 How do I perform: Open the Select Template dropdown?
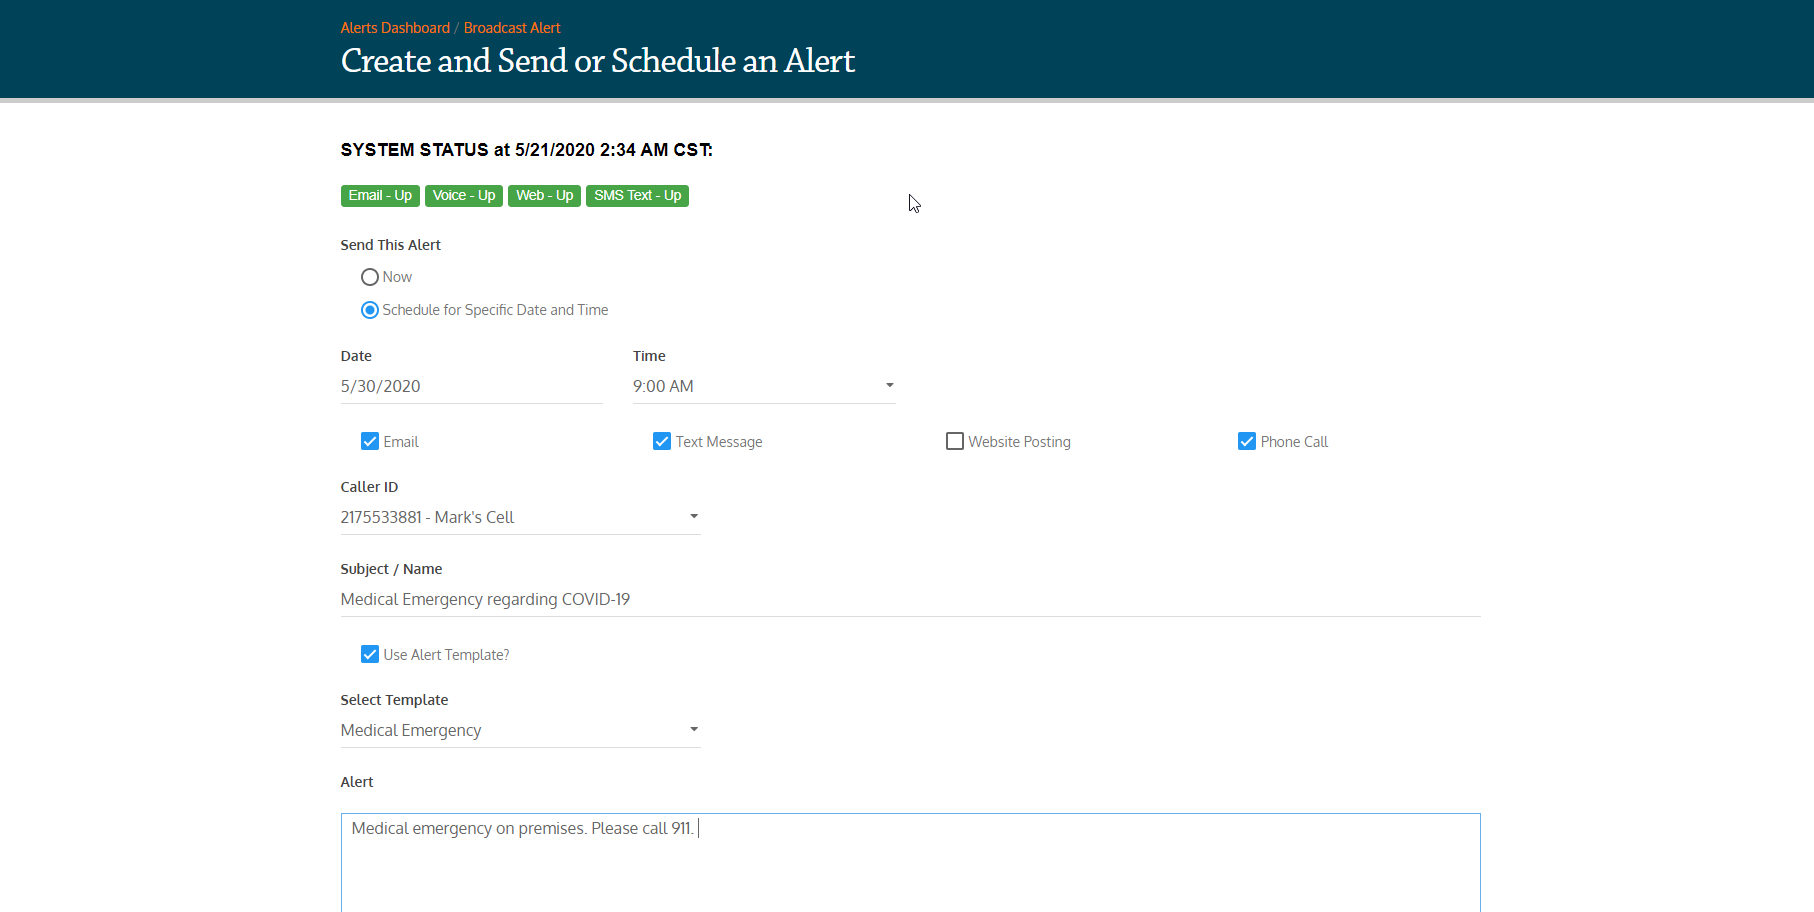[x=520, y=730]
